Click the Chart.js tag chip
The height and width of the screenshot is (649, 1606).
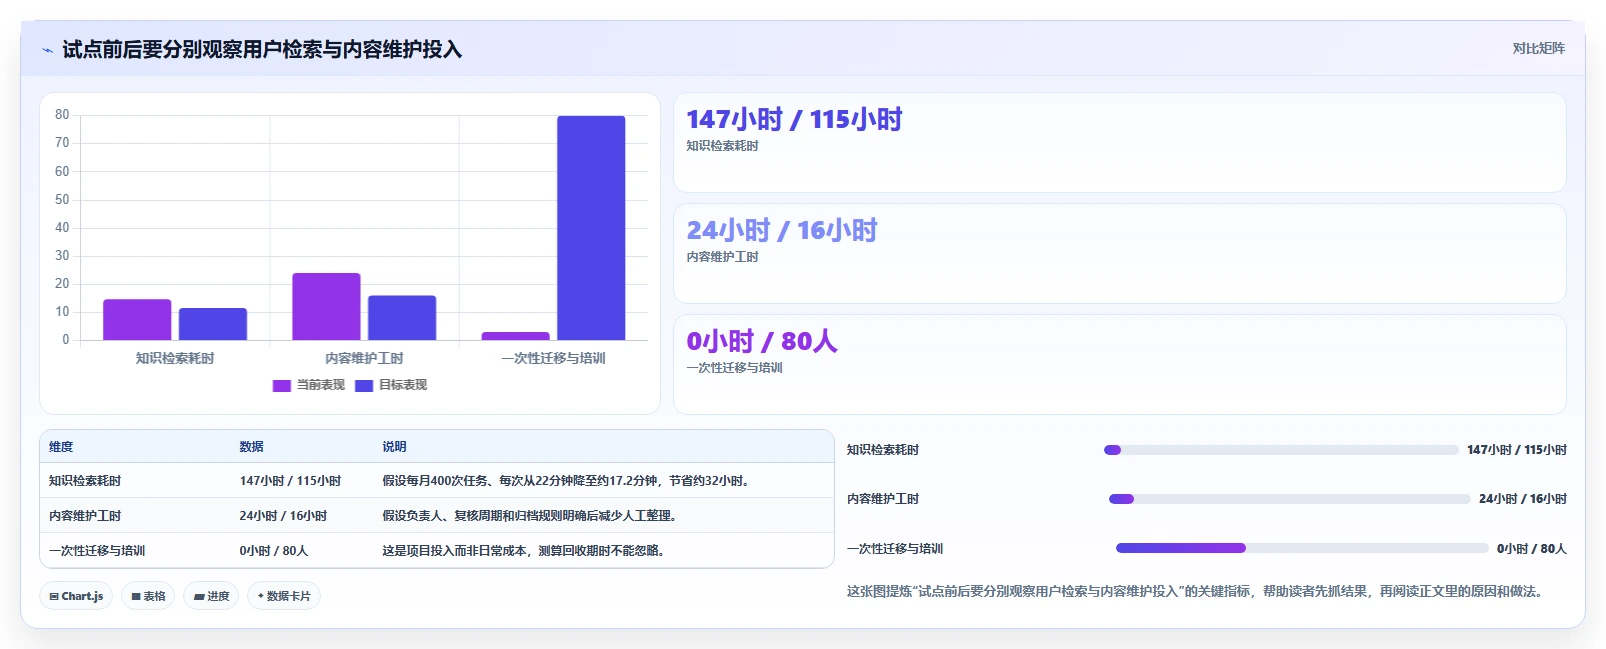pos(76,596)
